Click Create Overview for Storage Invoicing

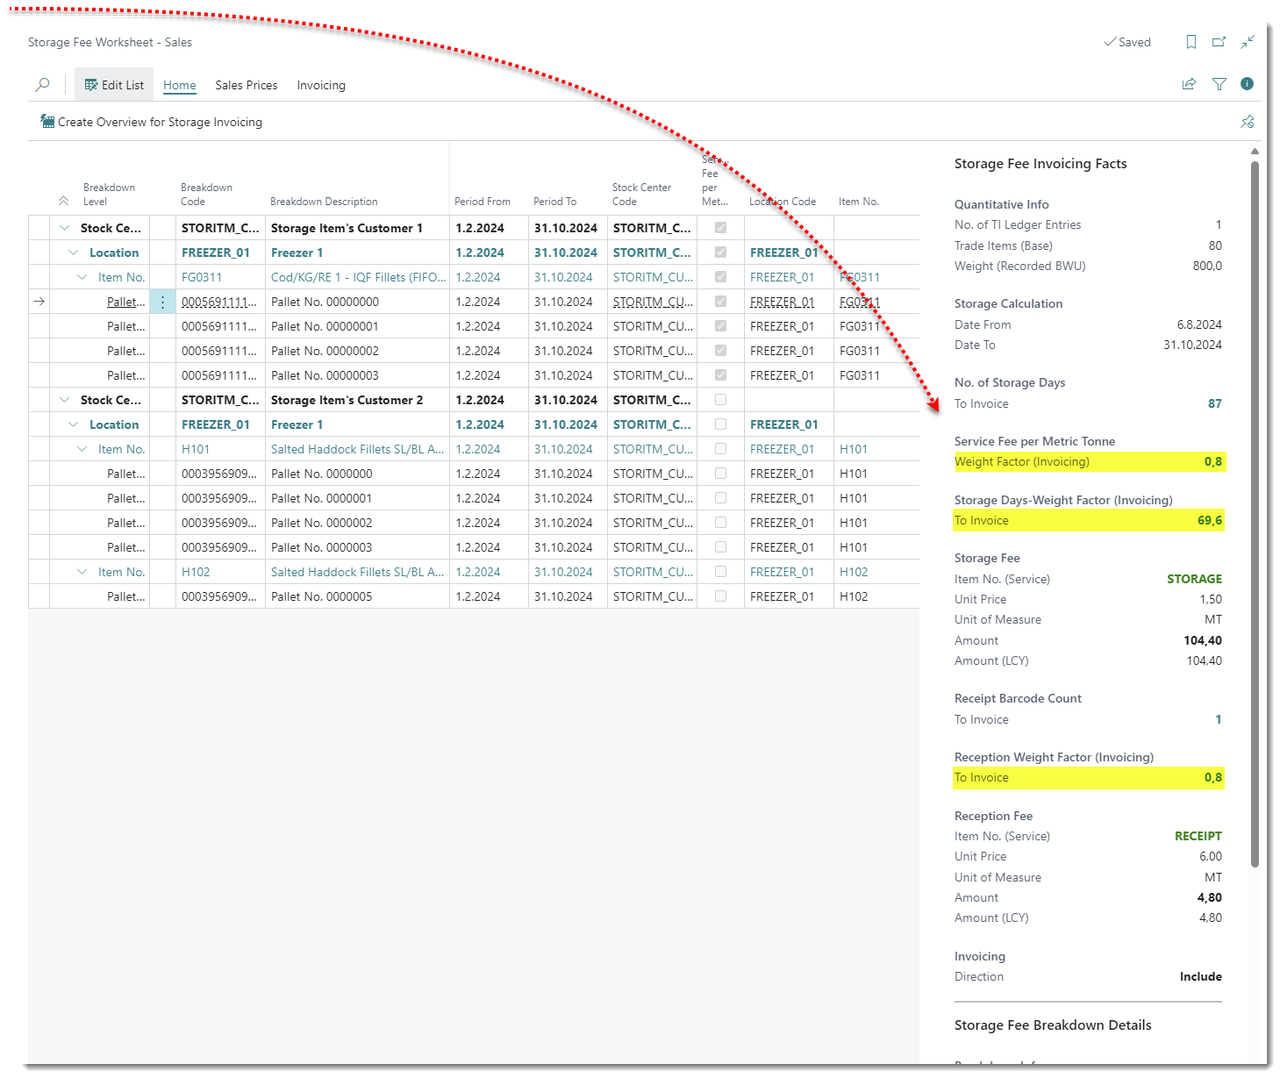[x=151, y=122]
